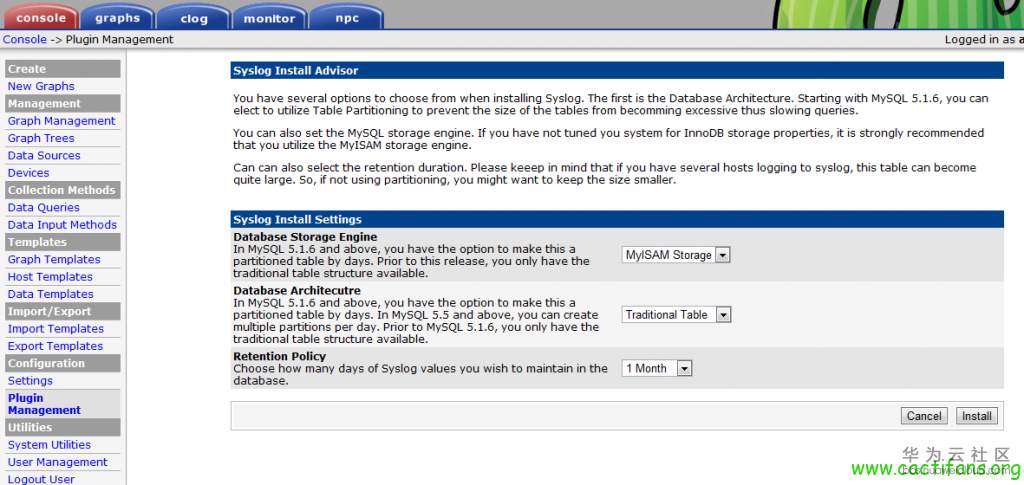Click the Database Storage Engine label
Viewport: 1024px width, 485px height.
pos(305,237)
